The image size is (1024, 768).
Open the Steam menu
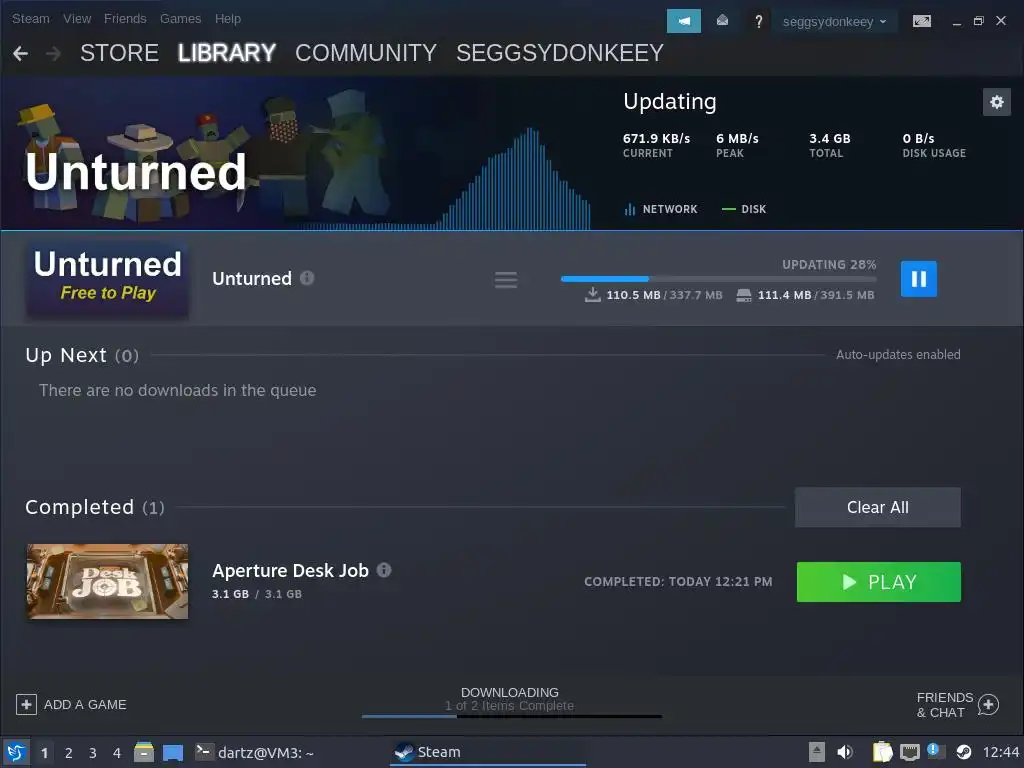(31, 18)
